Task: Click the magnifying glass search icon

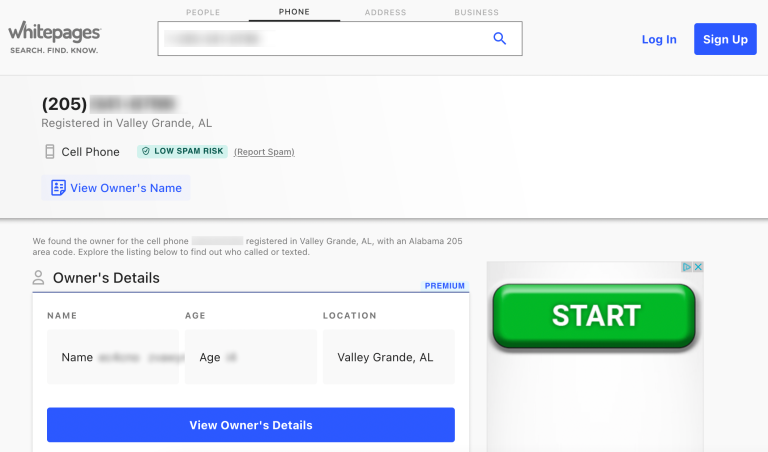Action: pos(499,38)
